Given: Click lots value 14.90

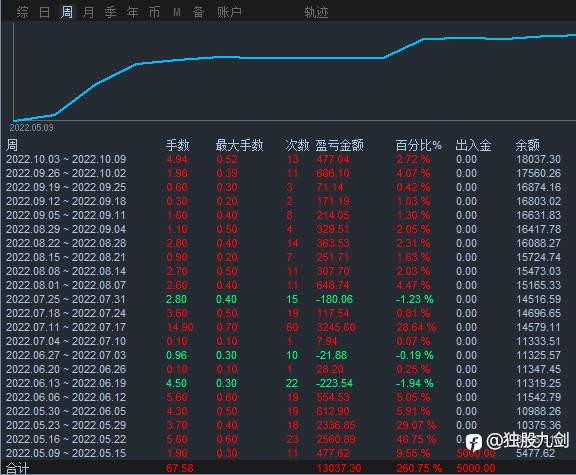Looking at the screenshot, I should pos(180,327).
